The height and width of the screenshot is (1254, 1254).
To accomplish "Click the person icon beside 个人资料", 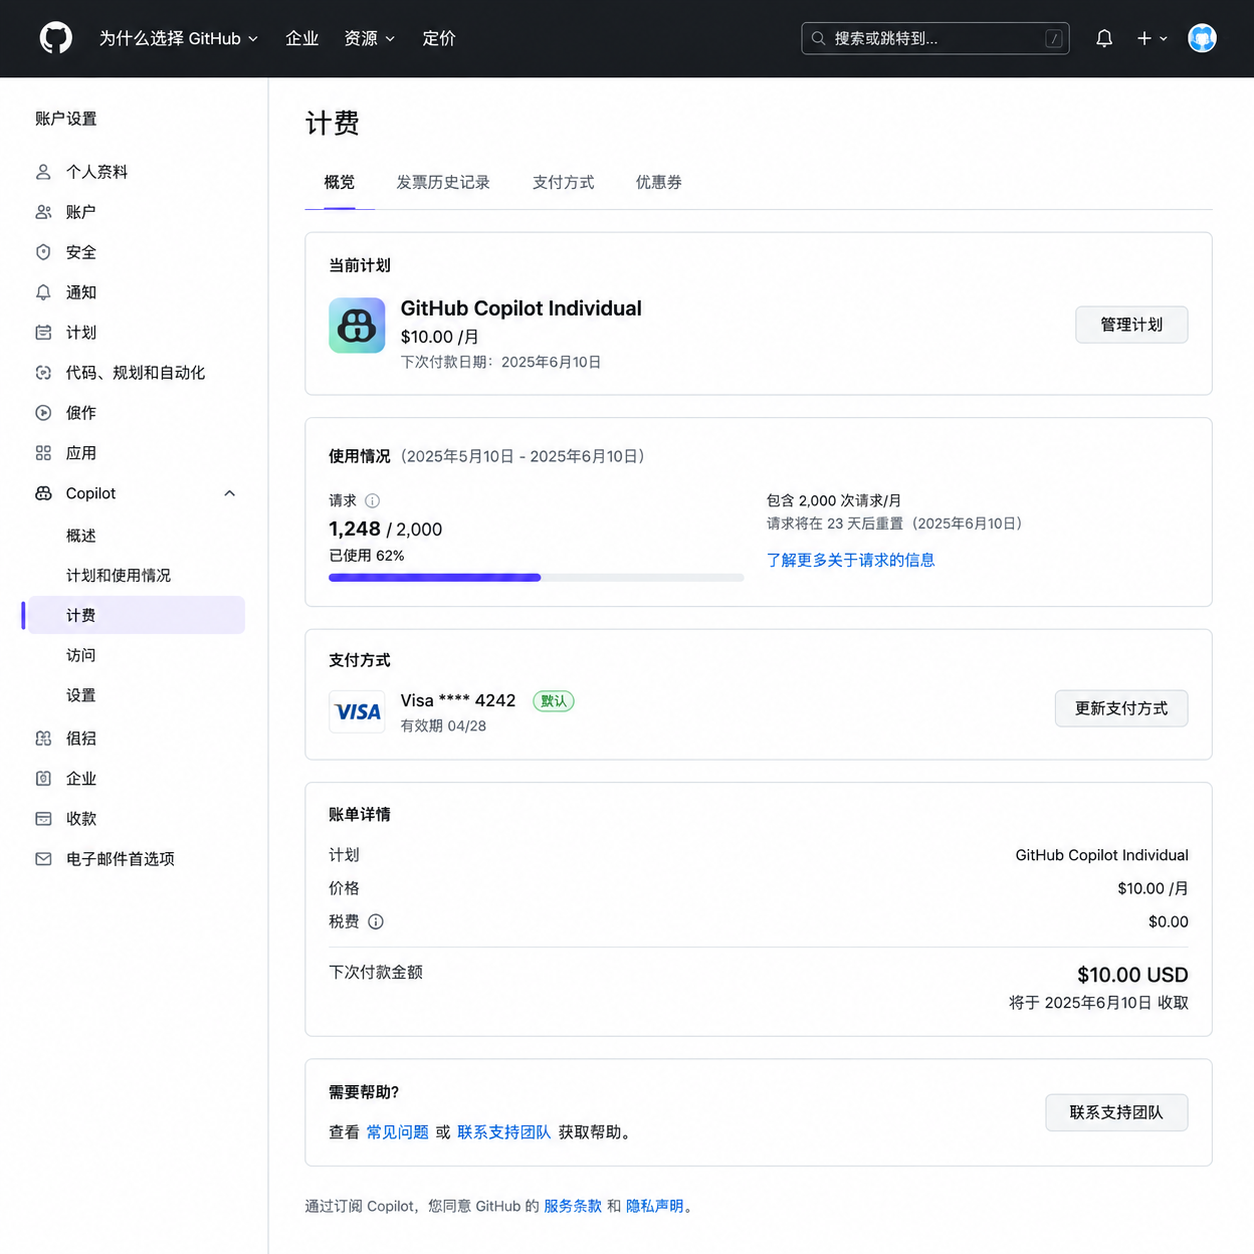I will pos(43,172).
